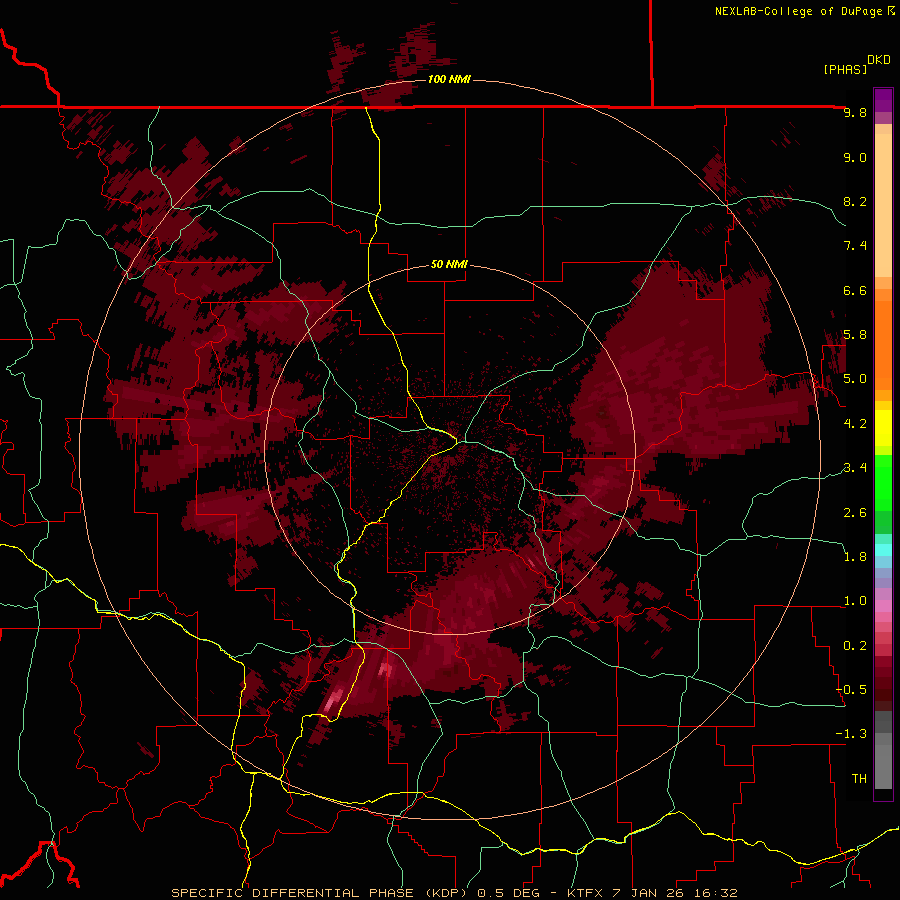The image size is (900, 900).
Task: Click the 6.6 scale value
Action: click(855, 290)
